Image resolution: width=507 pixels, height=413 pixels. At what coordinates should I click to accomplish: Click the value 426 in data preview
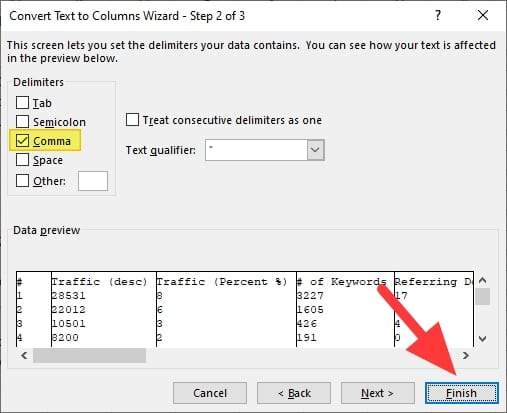point(307,324)
